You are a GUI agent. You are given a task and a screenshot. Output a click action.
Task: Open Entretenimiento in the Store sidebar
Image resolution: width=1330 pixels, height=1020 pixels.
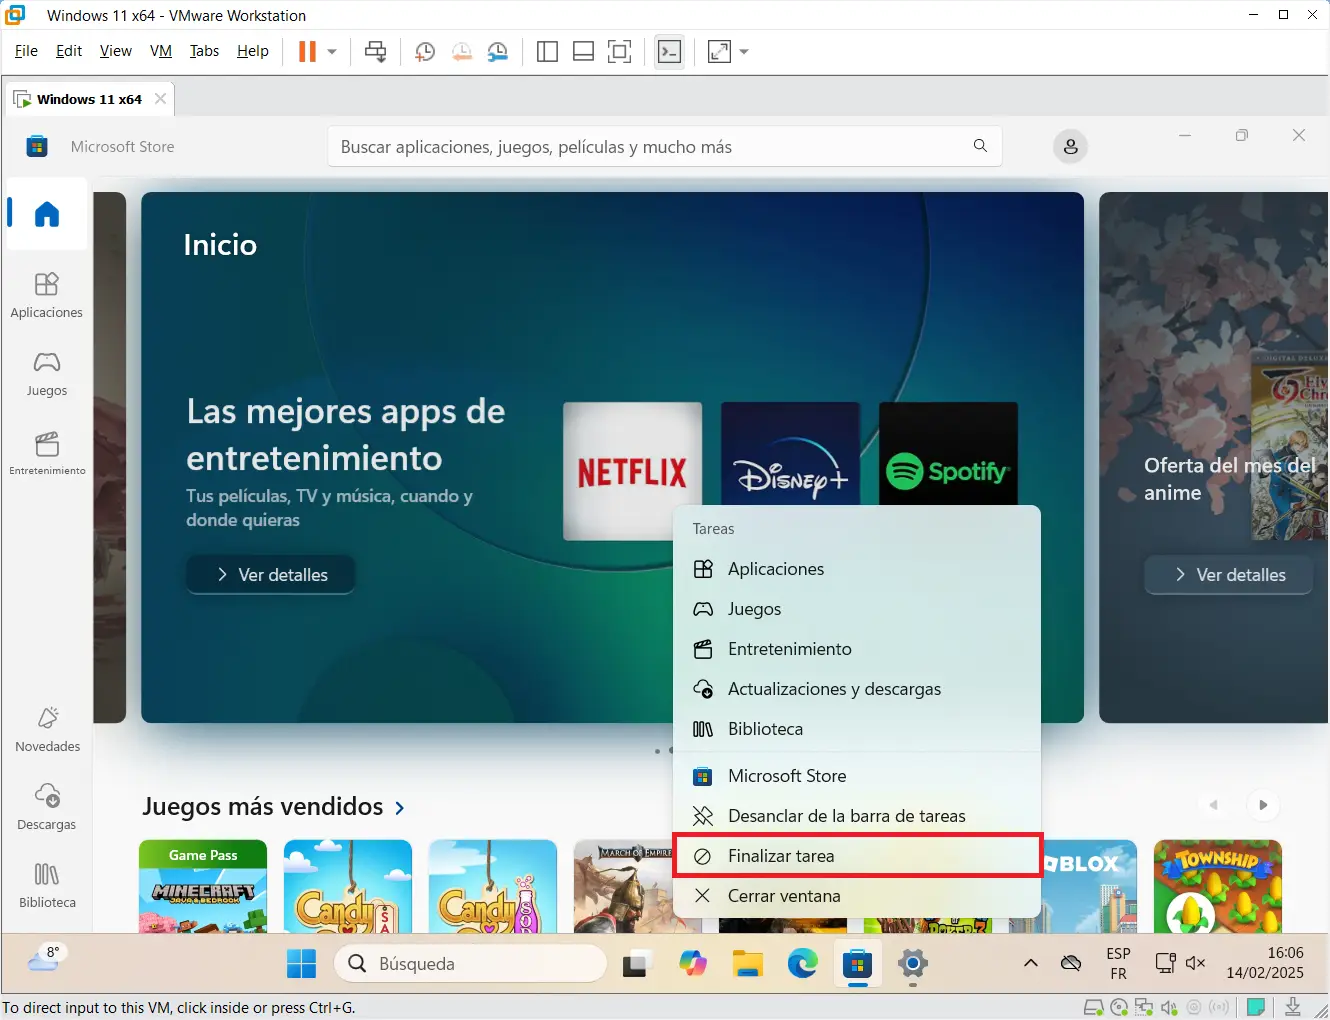point(47,453)
